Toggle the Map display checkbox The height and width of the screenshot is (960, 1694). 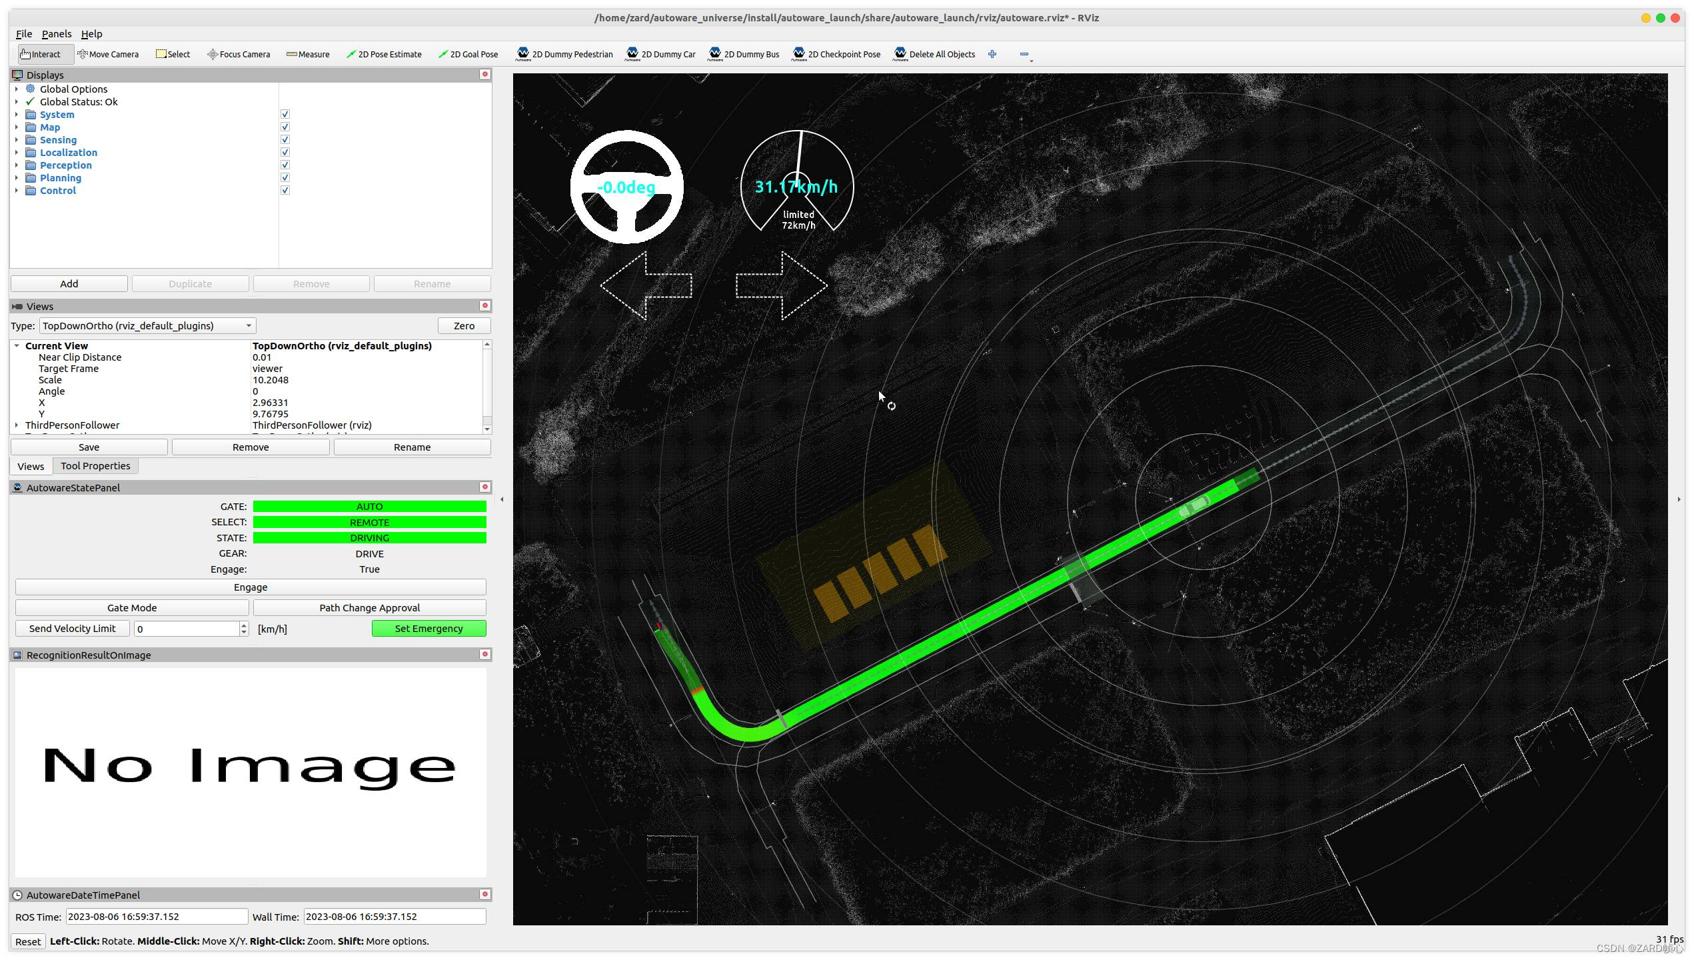pos(285,127)
